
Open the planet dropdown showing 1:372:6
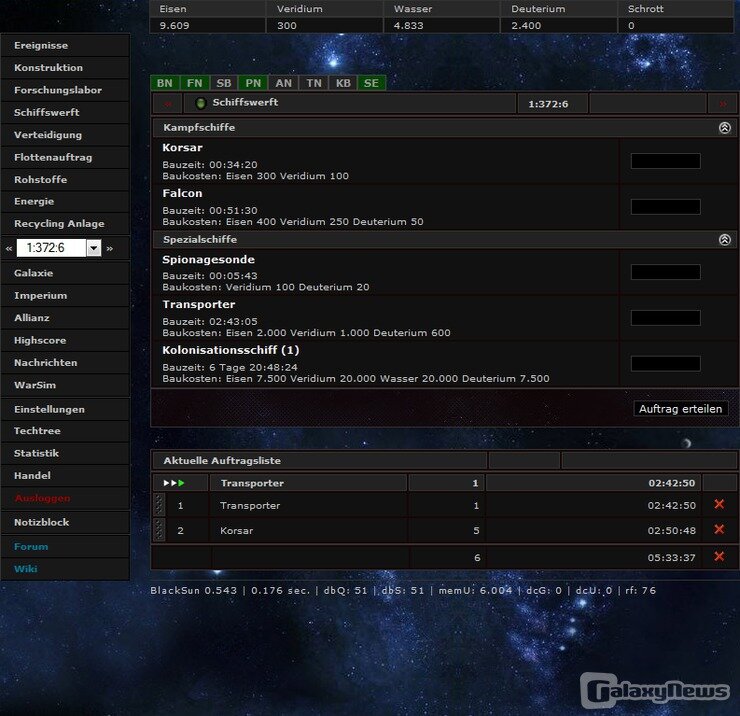click(x=59, y=248)
